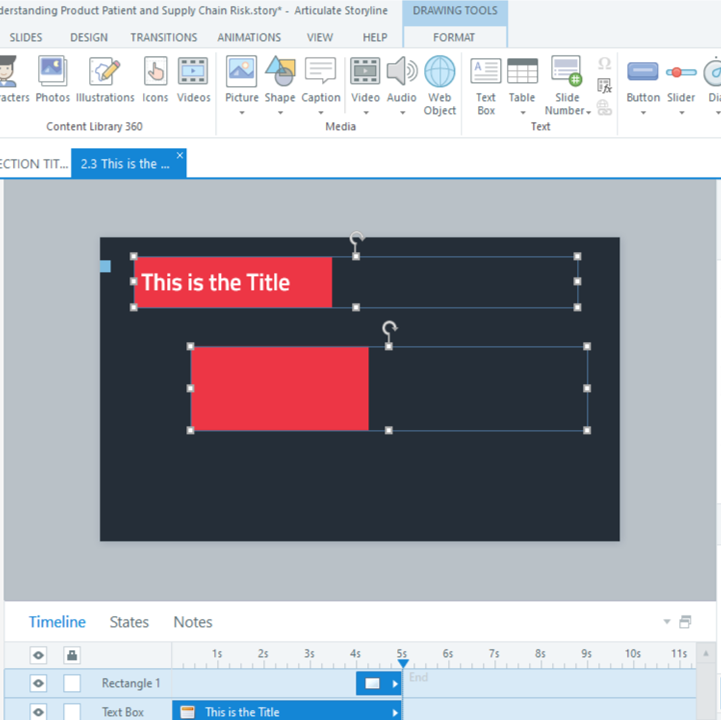Select the lower red rectangle on slide

[x=280, y=389]
